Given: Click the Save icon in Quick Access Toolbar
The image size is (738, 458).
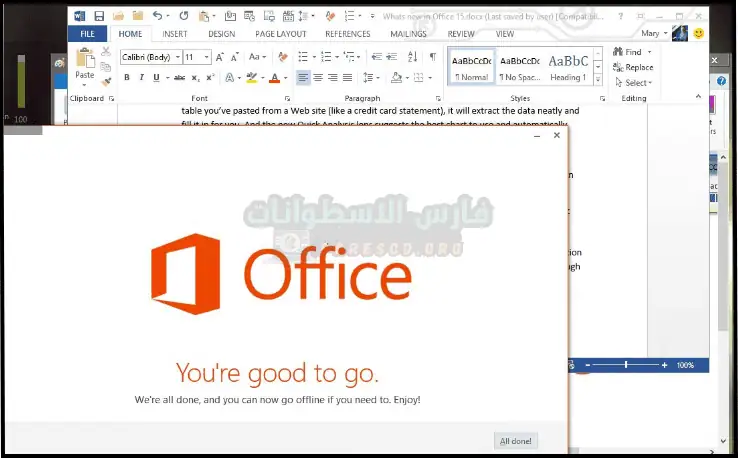Looking at the screenshot, I should (x=100, y=16).
